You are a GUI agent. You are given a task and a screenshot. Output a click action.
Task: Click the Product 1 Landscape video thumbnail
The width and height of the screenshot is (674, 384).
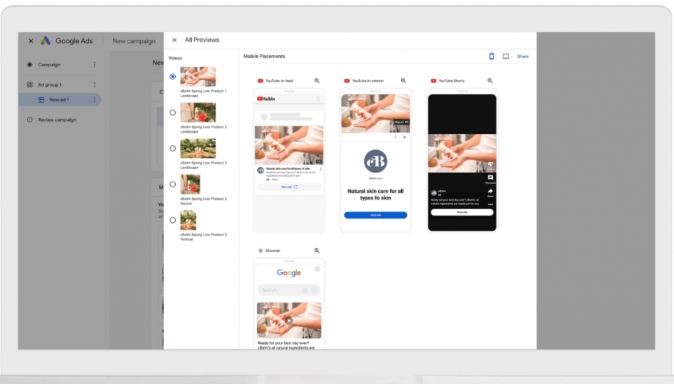(x=198, y=77)
